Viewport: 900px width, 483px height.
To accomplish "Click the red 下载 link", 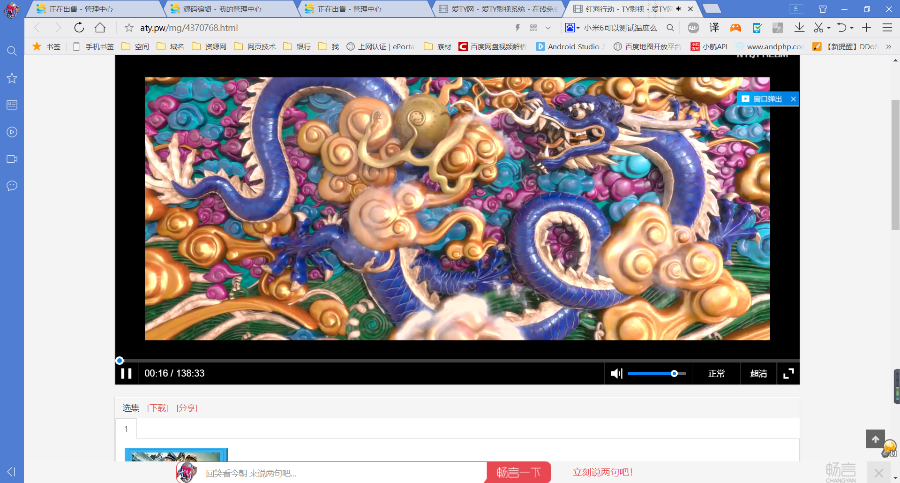I will pos(157,408).
